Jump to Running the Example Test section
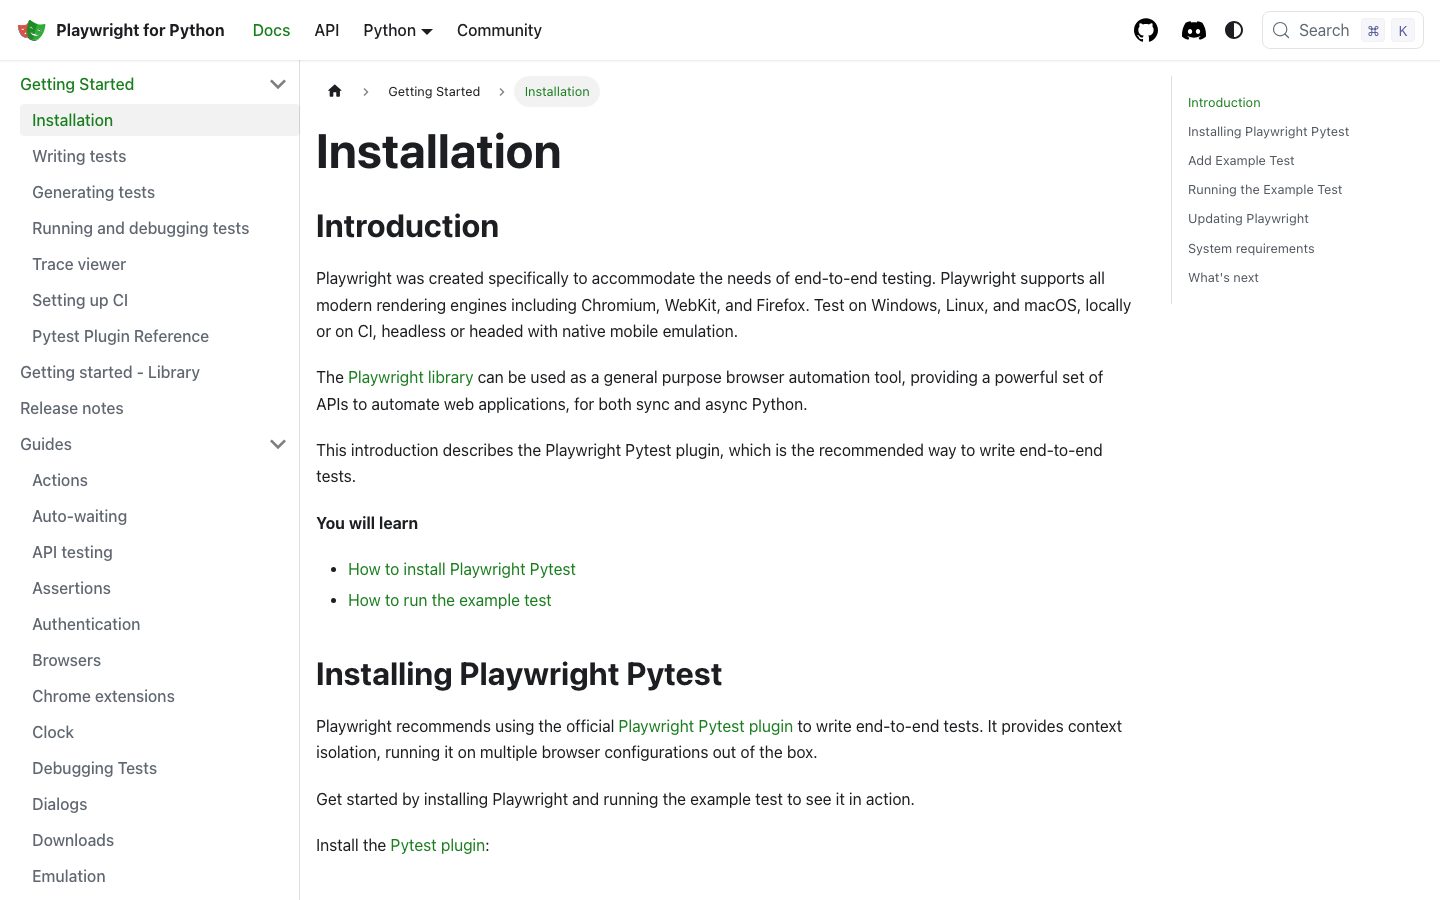 [x=1265, y=189]
